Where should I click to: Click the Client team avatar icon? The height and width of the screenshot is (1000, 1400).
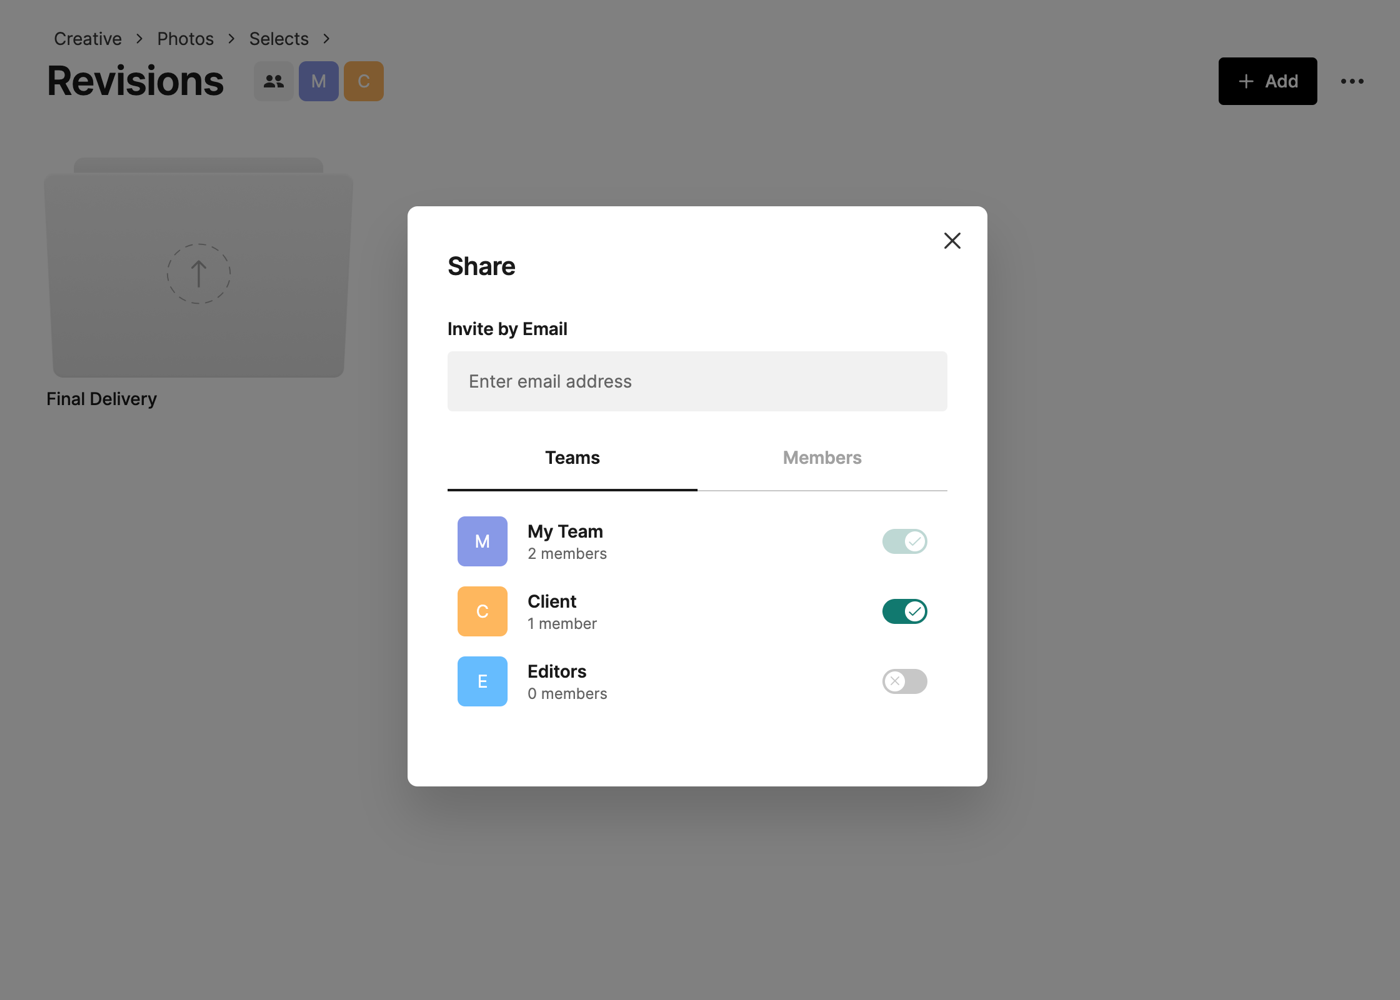pos(482,611)
